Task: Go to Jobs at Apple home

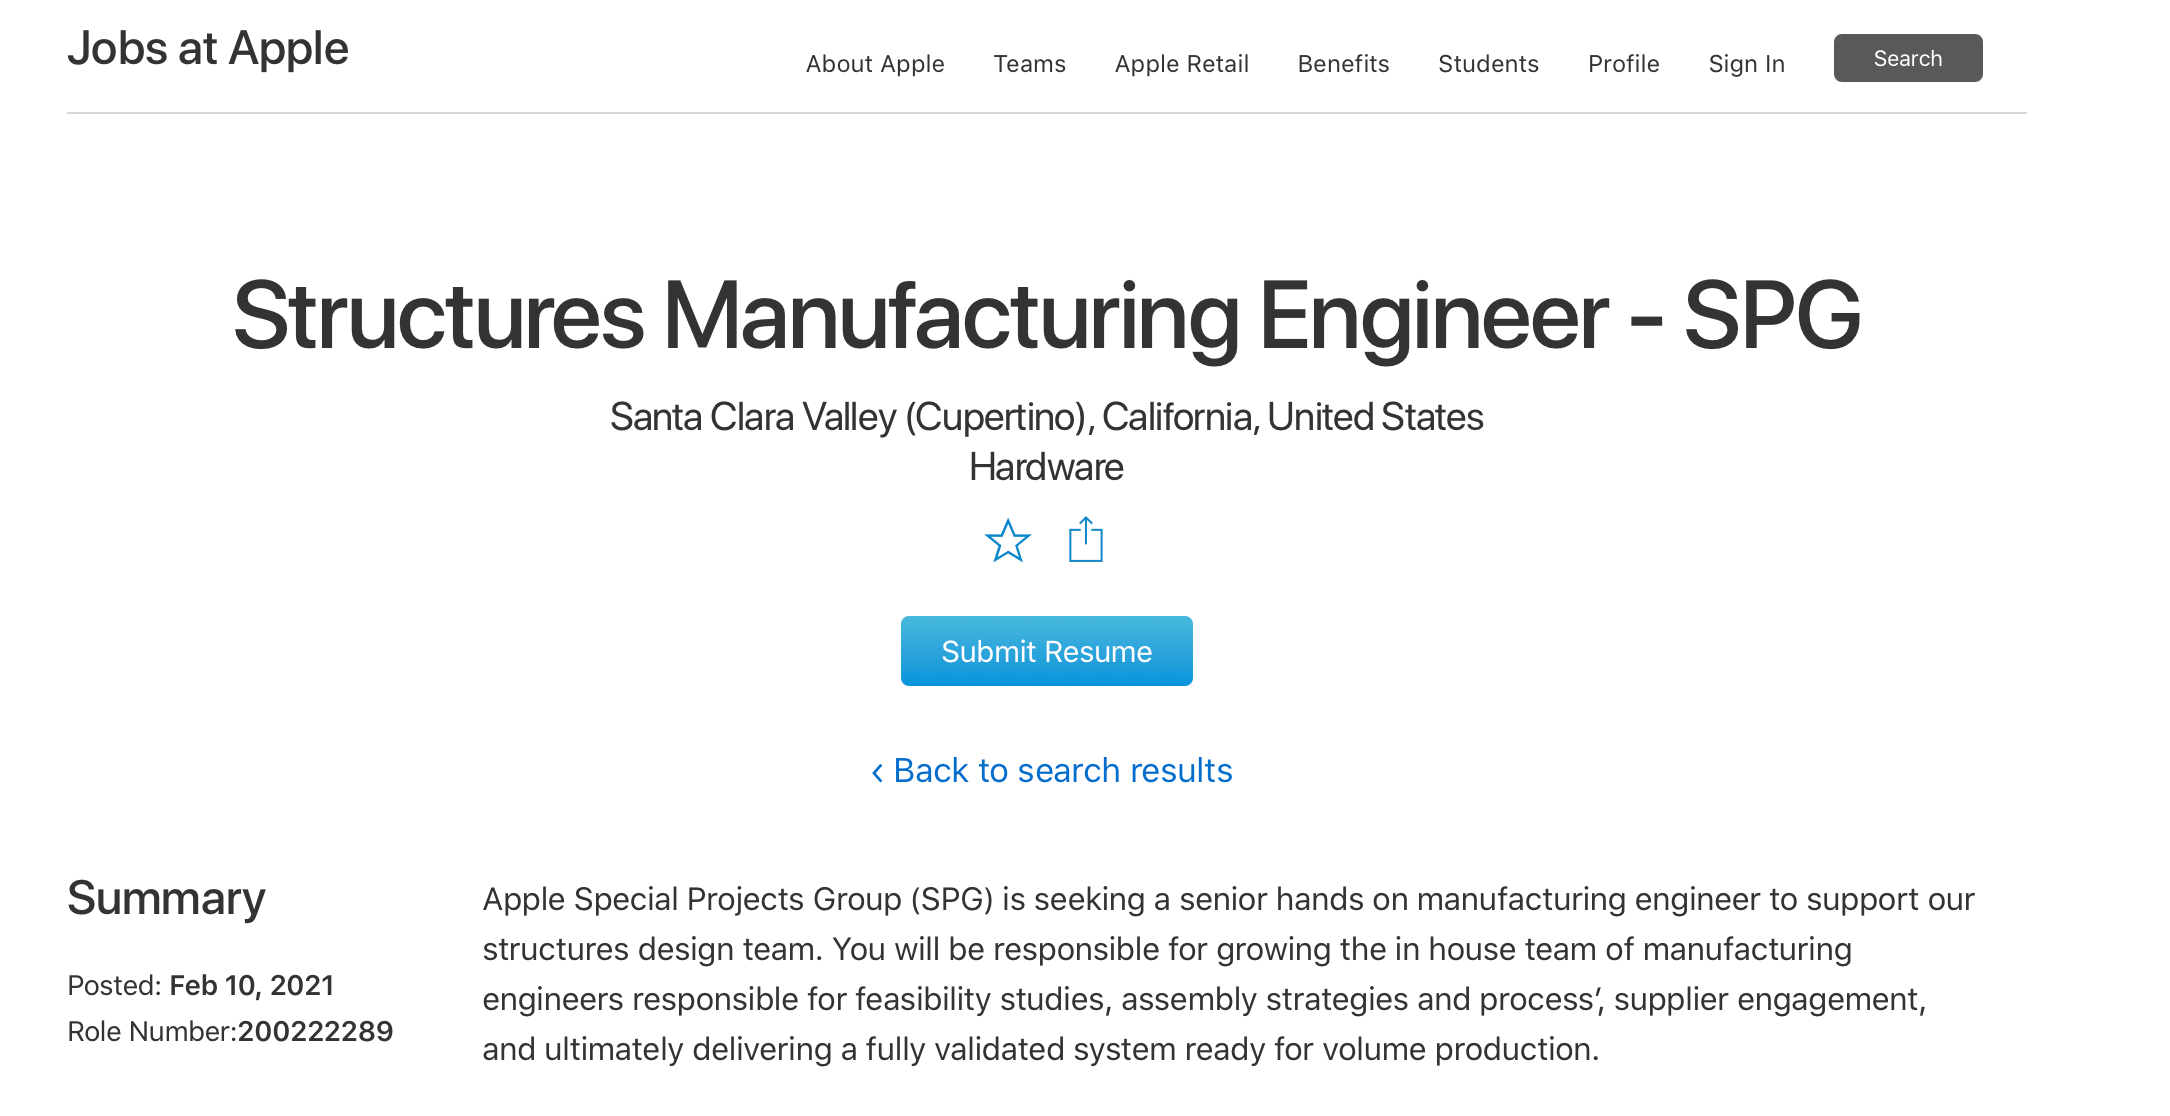Action: point(208,48)
